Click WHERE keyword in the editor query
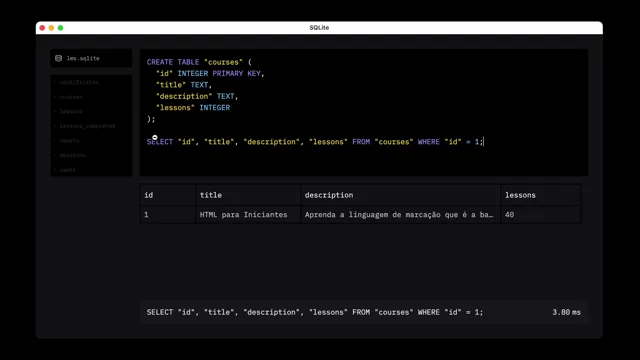The image size is (640, 360). [x=429, y=142]
